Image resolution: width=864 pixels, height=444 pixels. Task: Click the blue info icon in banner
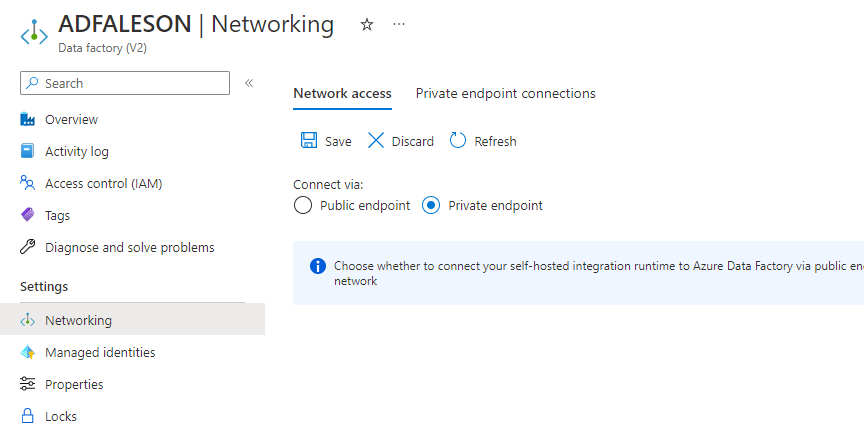pos(318,266)
